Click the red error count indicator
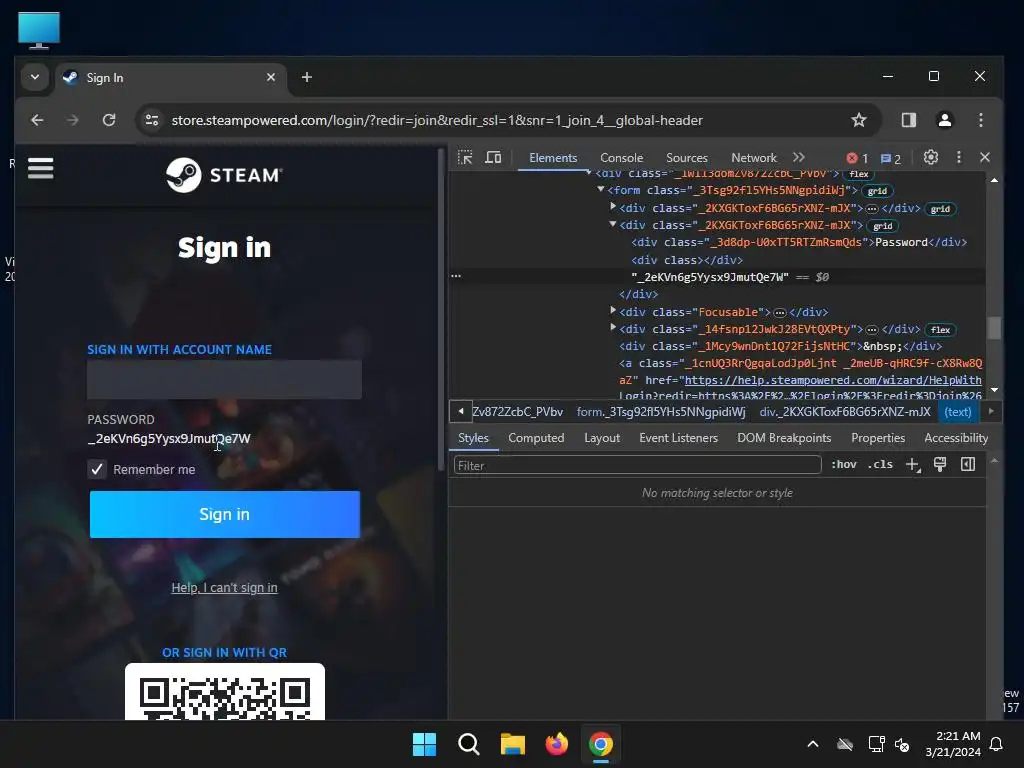This screenshot has width=1024, height=768. [857, 158]
